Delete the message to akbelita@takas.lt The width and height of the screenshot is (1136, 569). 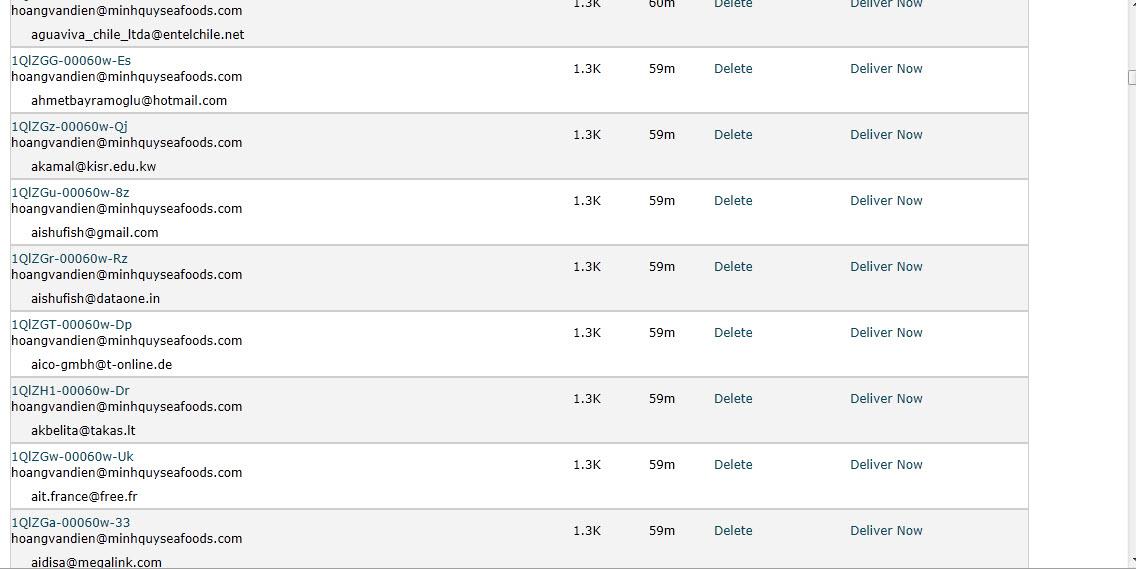tap(733, 398)
